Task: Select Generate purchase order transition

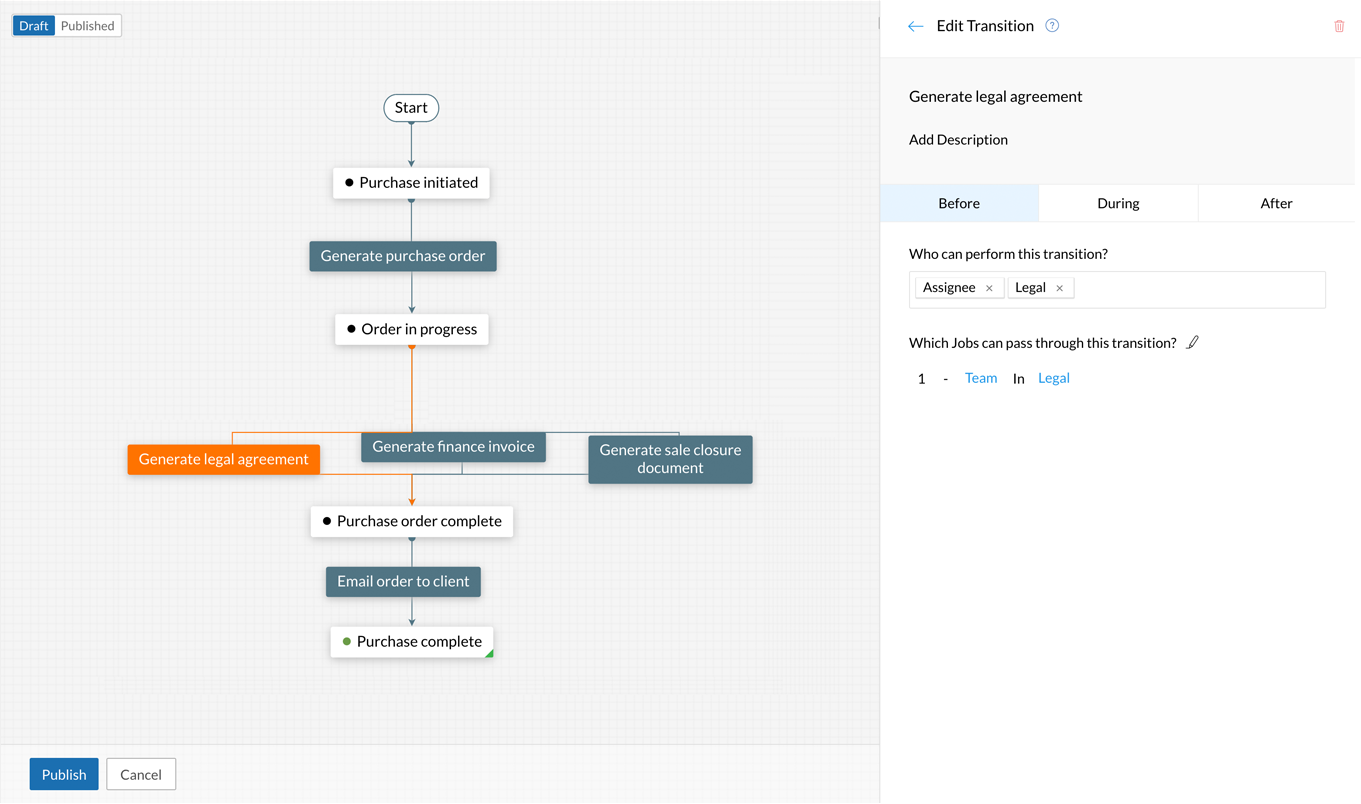Action: pos(403,256)
